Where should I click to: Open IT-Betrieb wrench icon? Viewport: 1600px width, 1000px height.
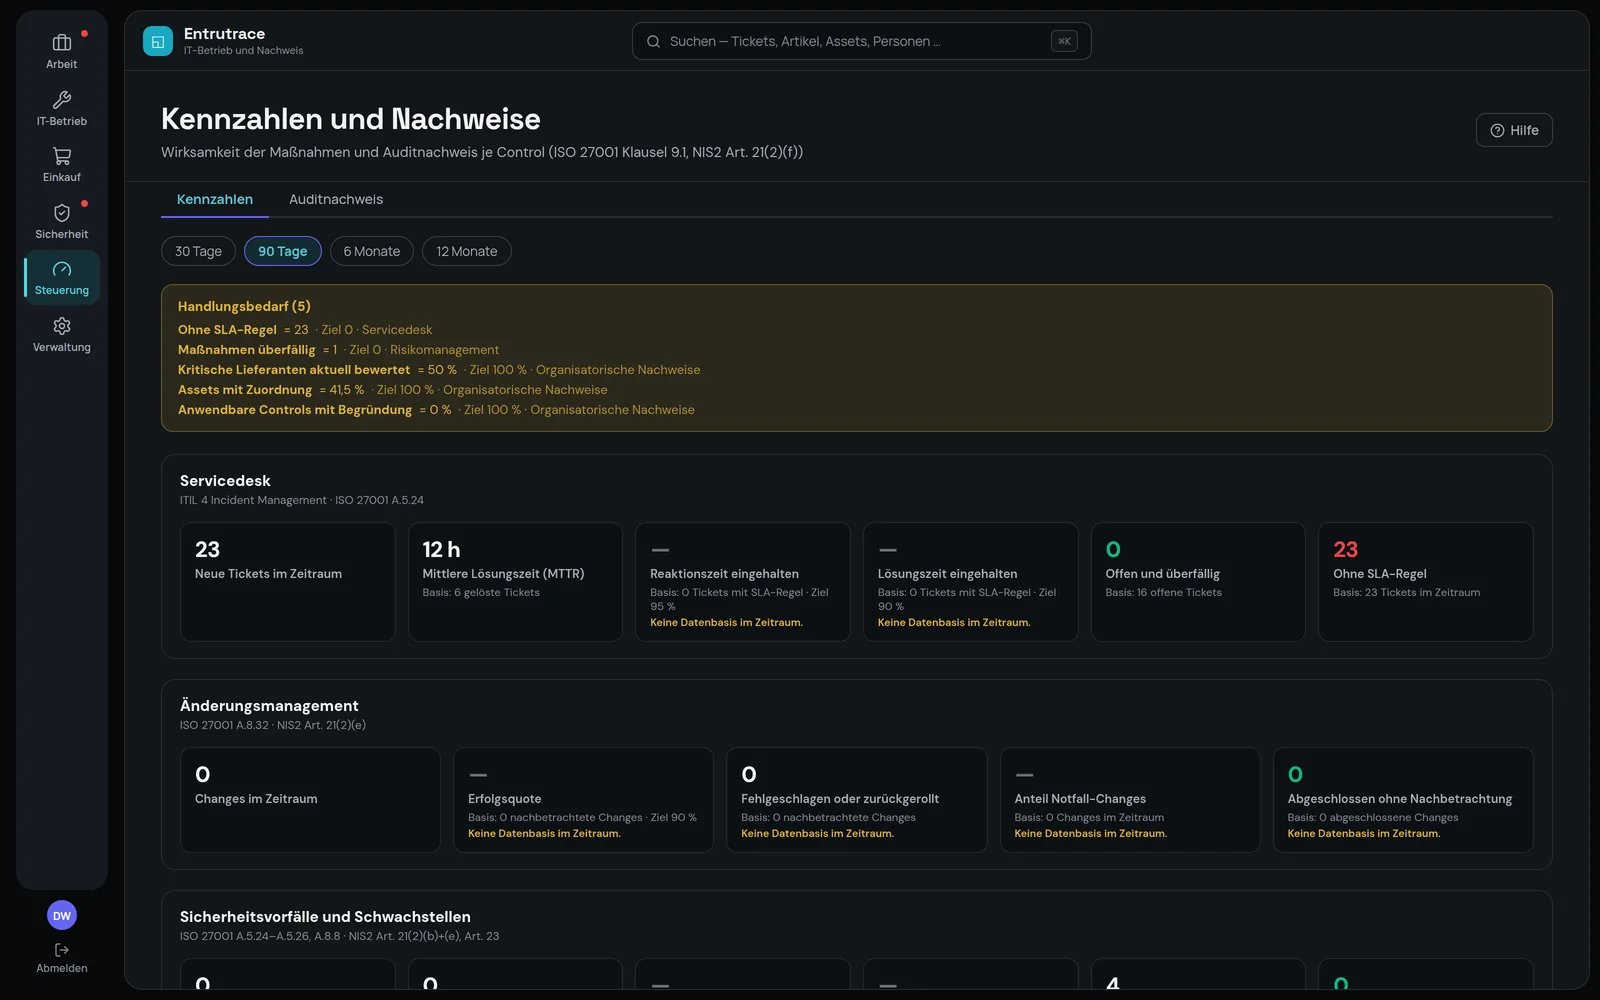pos(62,99)
